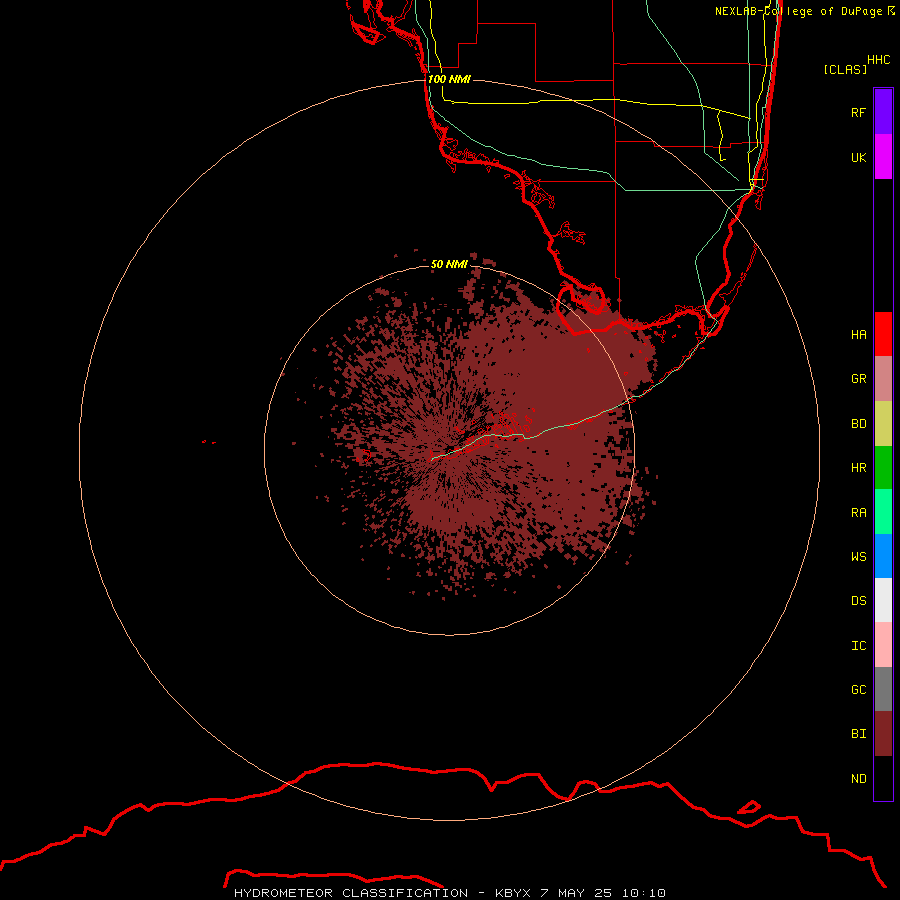This screenshot has width=900, height=900.
Task: Click the HR legend label
Action: click(858, 468)
